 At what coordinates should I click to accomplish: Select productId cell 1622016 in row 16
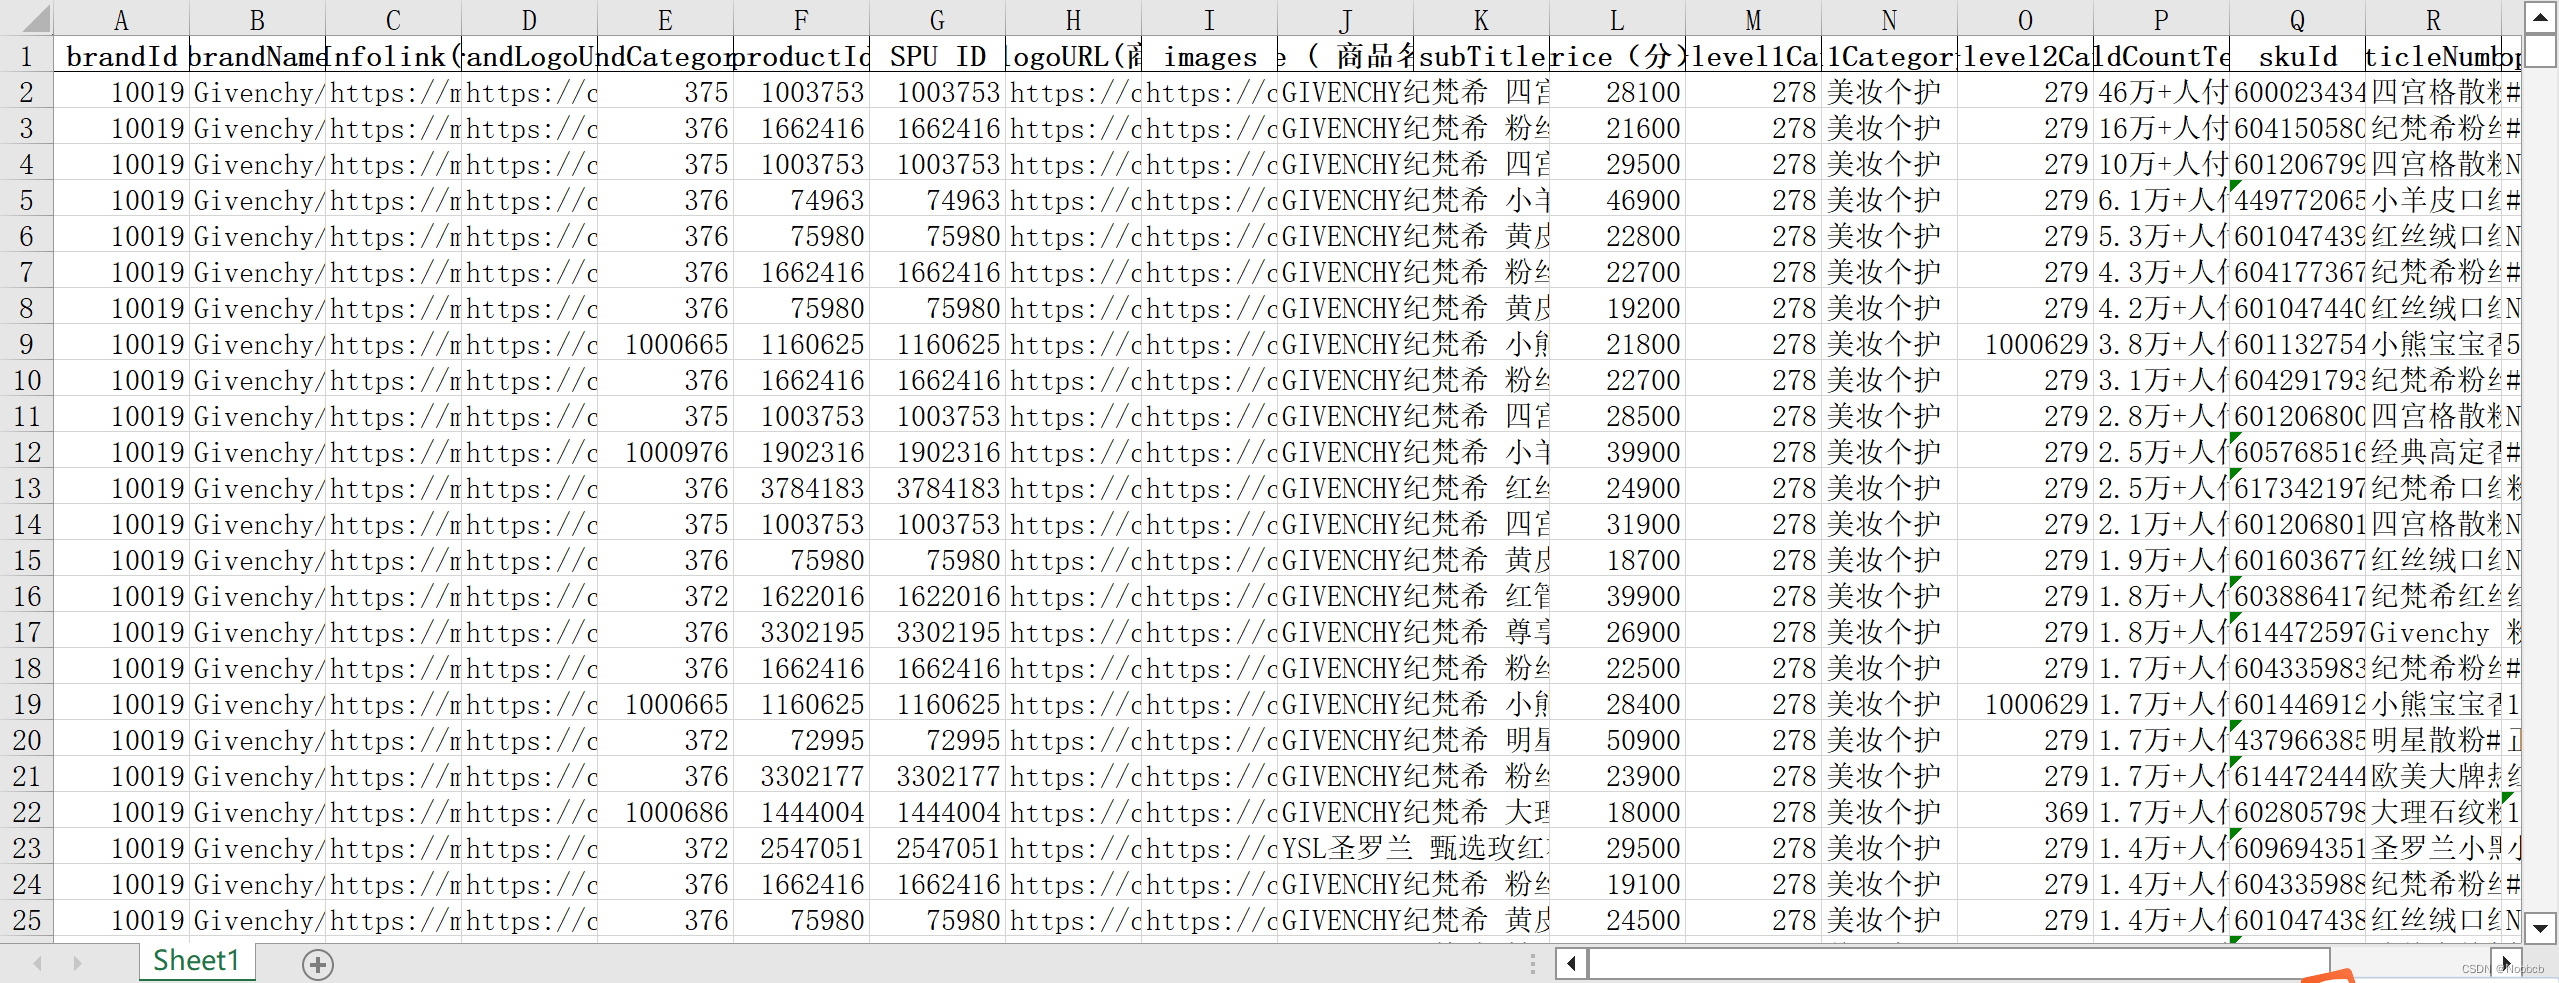click(801, 596)
